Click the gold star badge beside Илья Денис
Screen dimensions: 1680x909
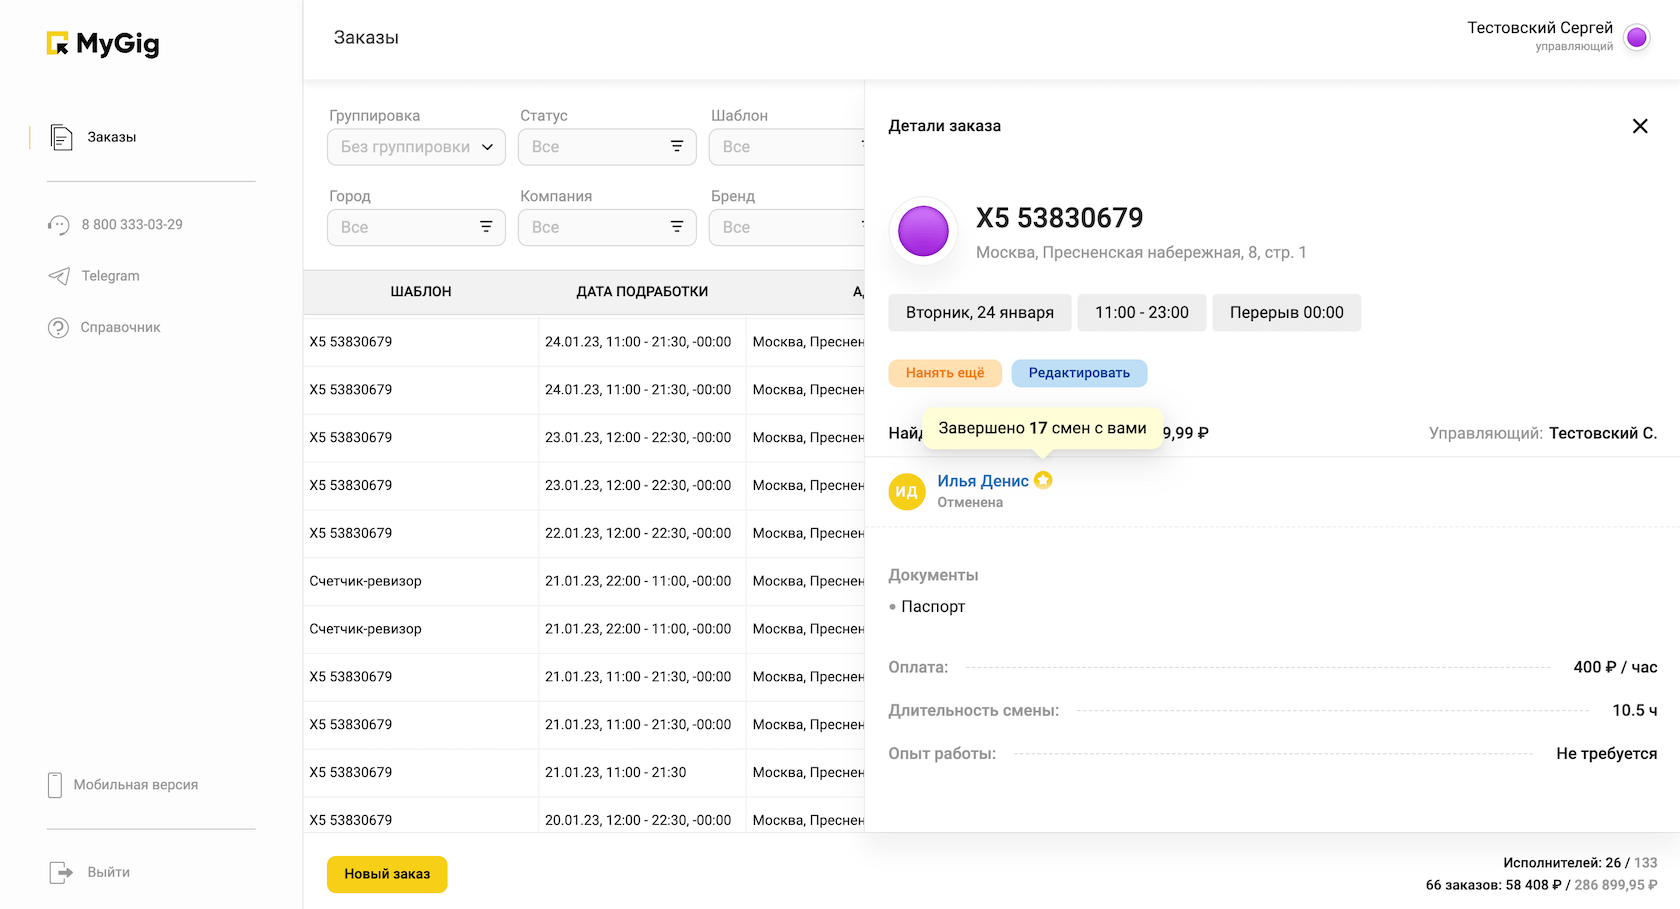point(1043,480)
